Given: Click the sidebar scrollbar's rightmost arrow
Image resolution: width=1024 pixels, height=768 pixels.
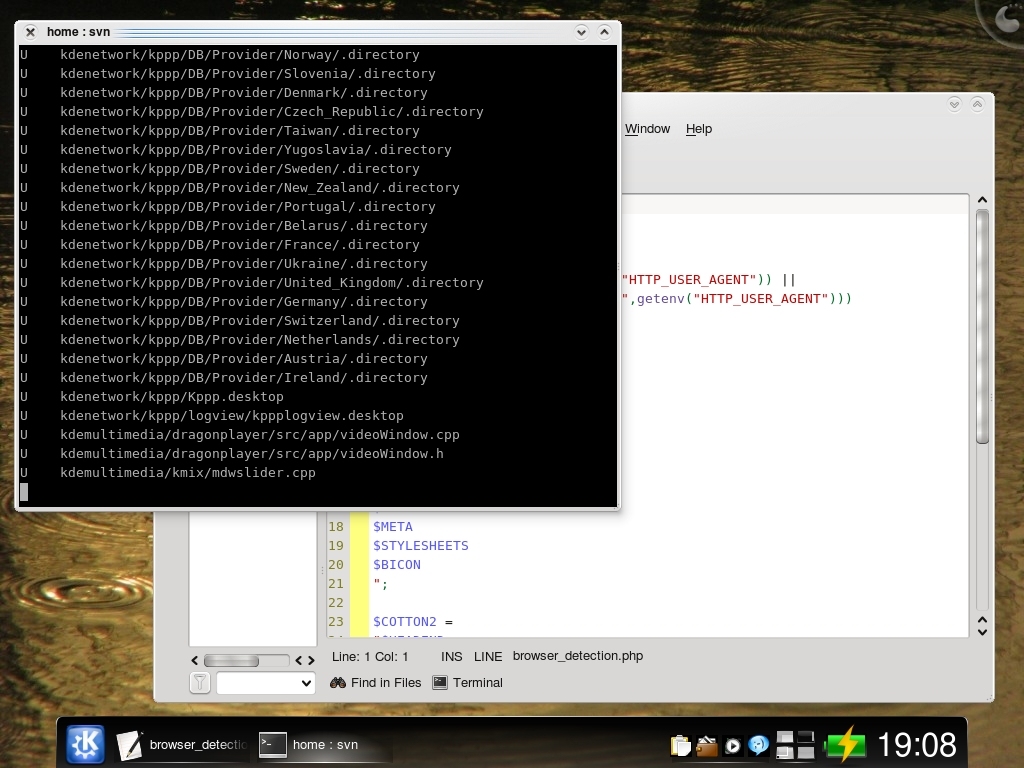Looking at the screenshot, I should point(312,660).
